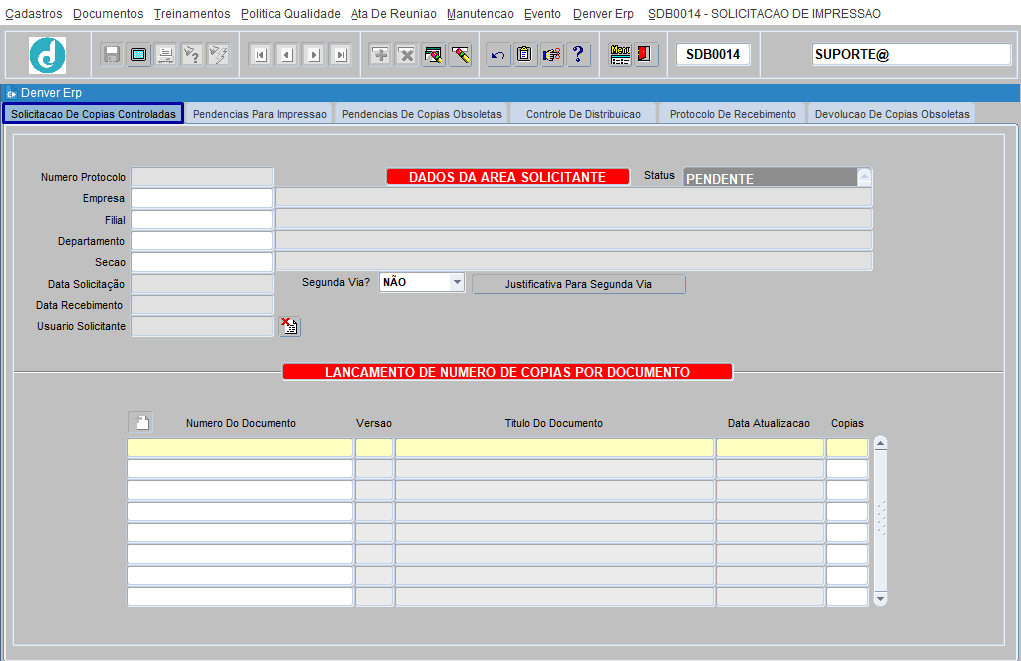Click the Print toolbar icon
The width and height of the screenshot is (1021, 661).
point(165,55)
